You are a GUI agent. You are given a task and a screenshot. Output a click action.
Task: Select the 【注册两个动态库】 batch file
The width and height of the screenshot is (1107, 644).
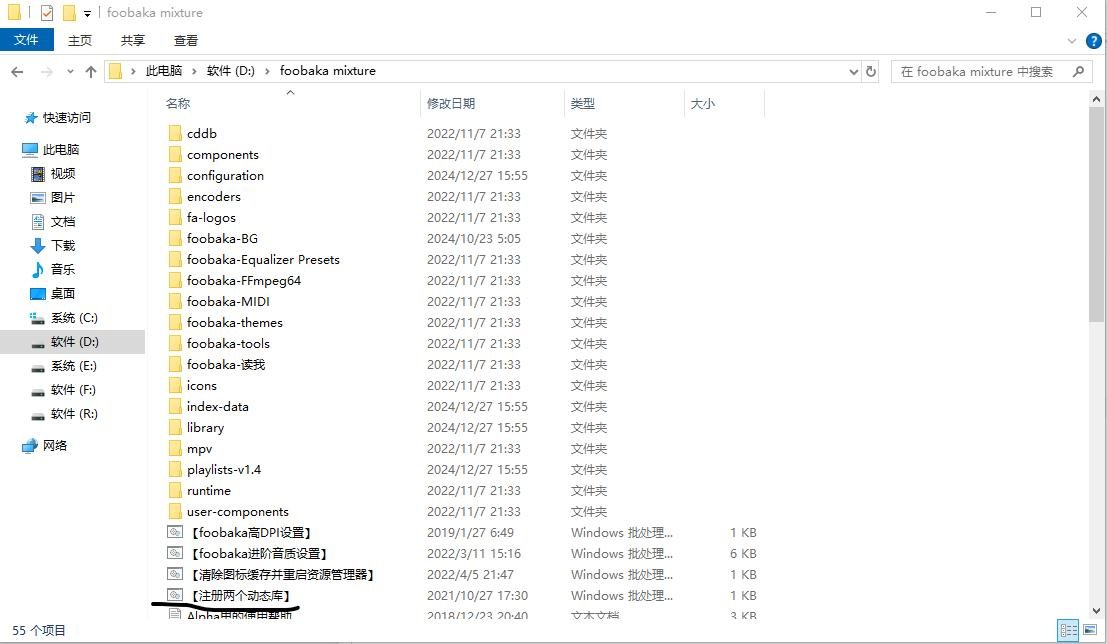(x=240, y=596)
